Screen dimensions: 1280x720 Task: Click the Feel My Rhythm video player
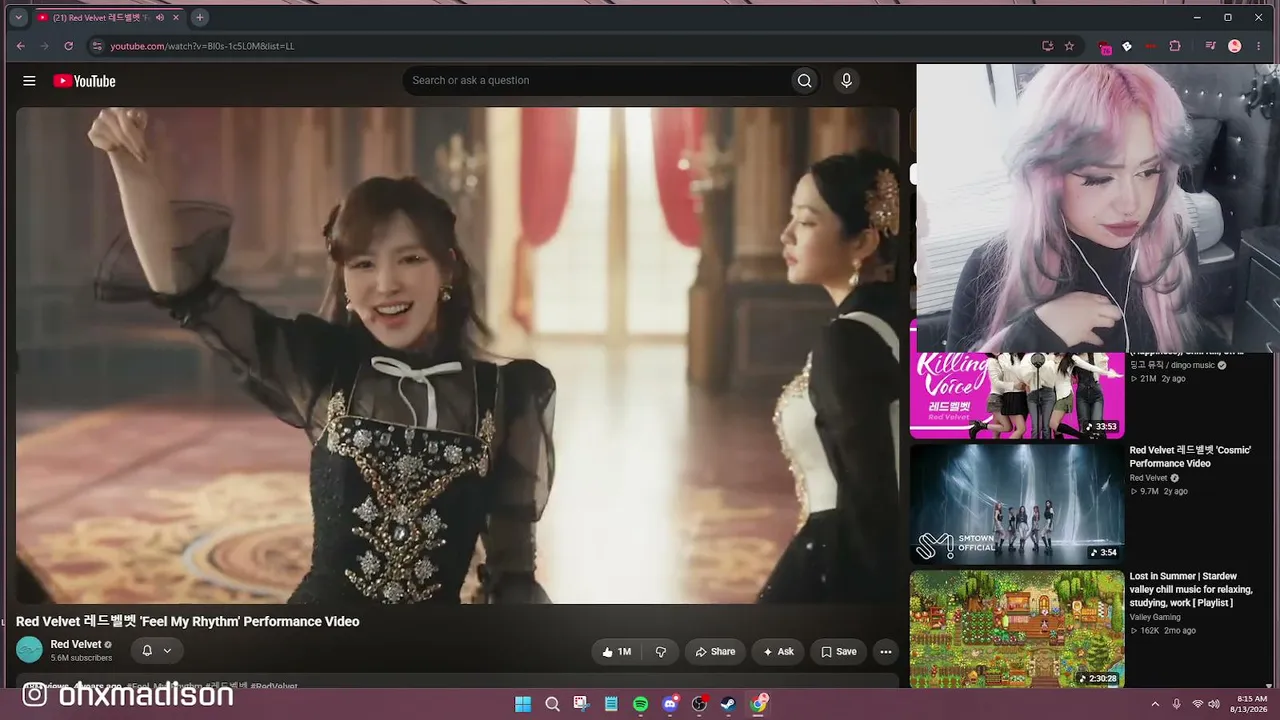click(457, 355)
